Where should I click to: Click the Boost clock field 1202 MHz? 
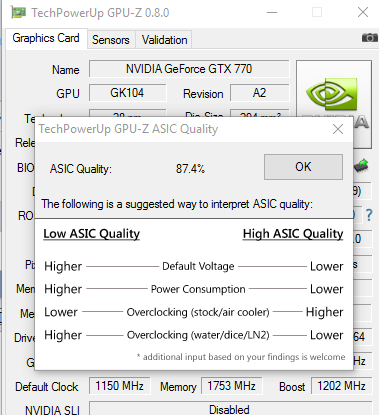(x=341, y=386)
